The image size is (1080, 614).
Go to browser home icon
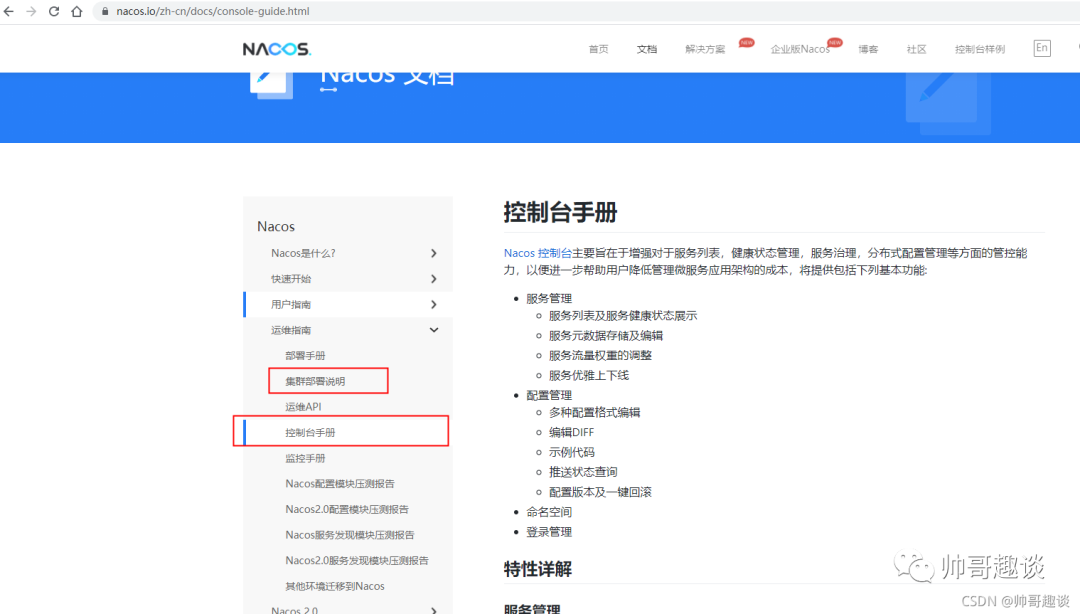(x=76, y=11)
